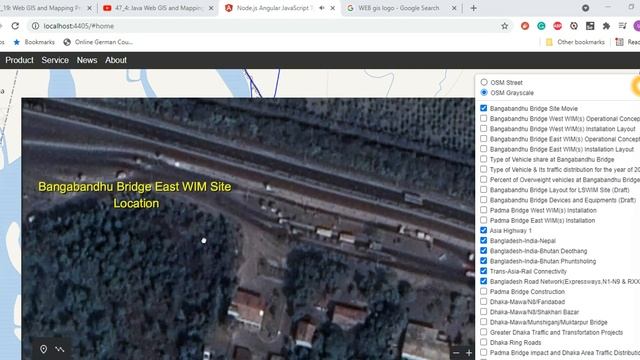The height and width of the screenshot is (360, 640).
Task: Check Dhaka-Mawa/Munshiganj/Muktarpur Bridge layer
Action: [x=484, y=322]
